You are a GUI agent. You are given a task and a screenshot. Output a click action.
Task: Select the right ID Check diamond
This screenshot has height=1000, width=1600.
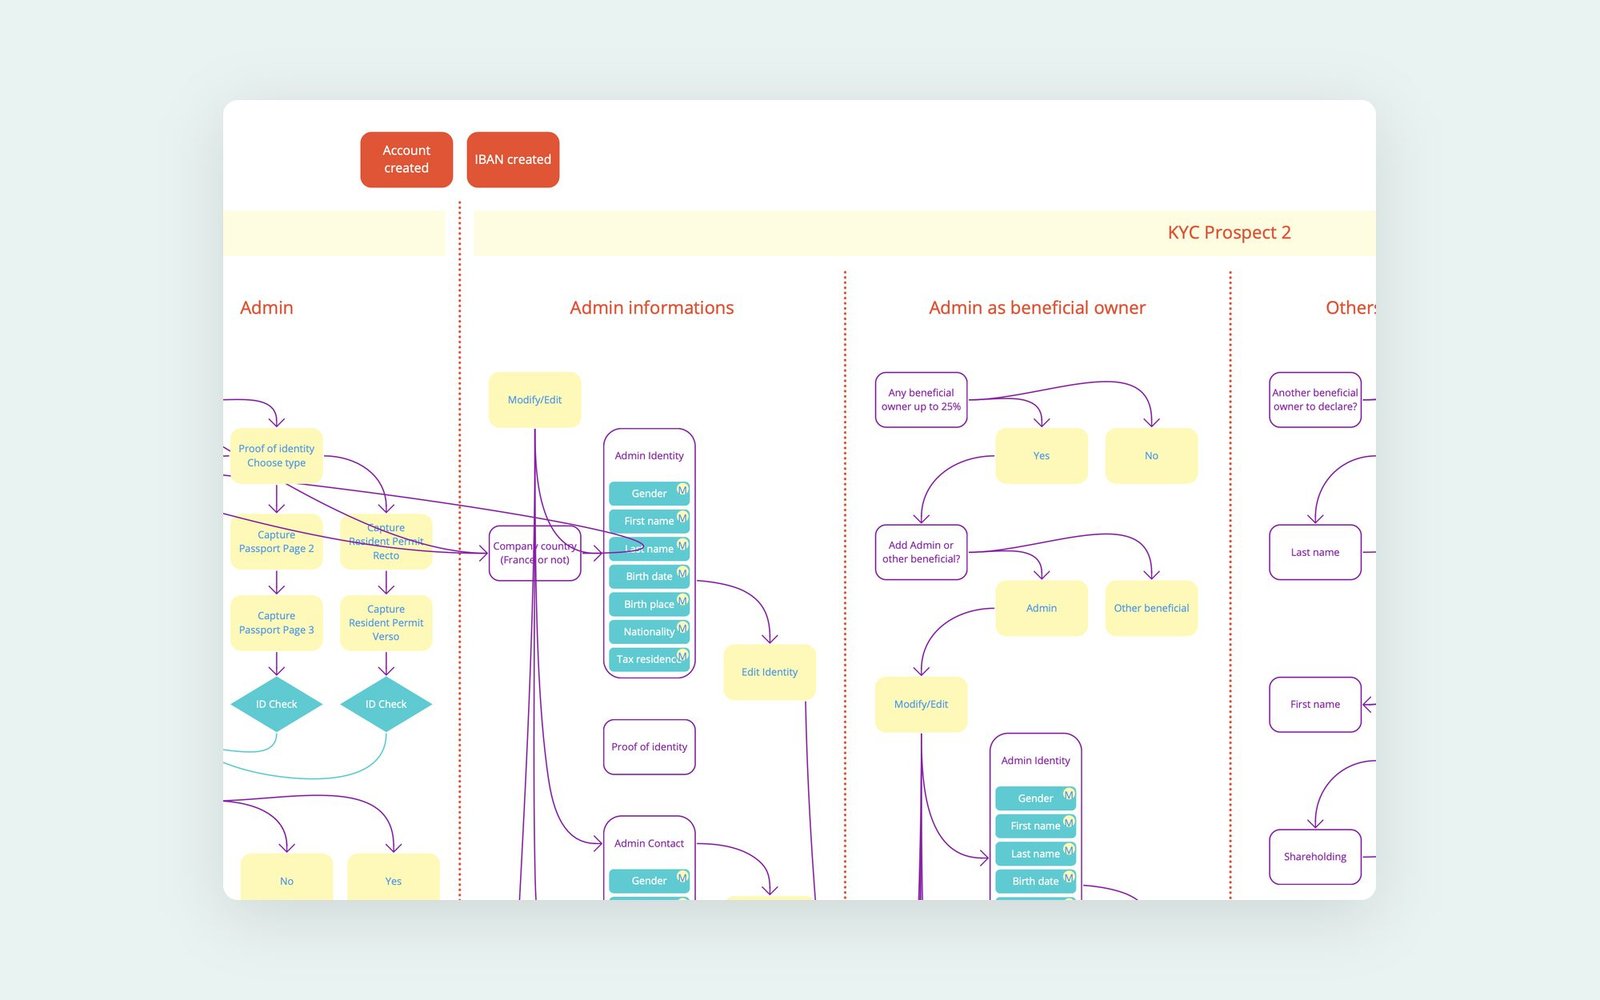[386, 704]
